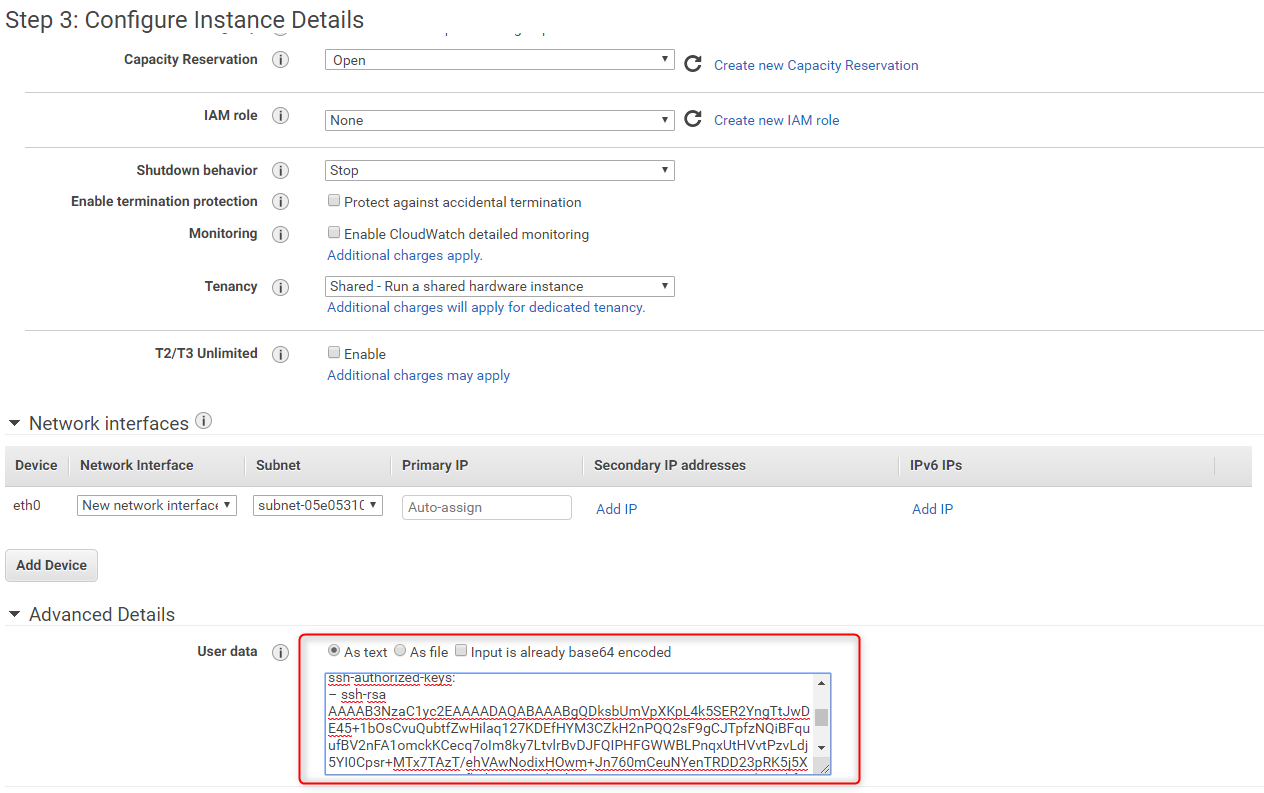Open info icon next to IAM role
Screen dimensions: 1264x793
(281, 116)
